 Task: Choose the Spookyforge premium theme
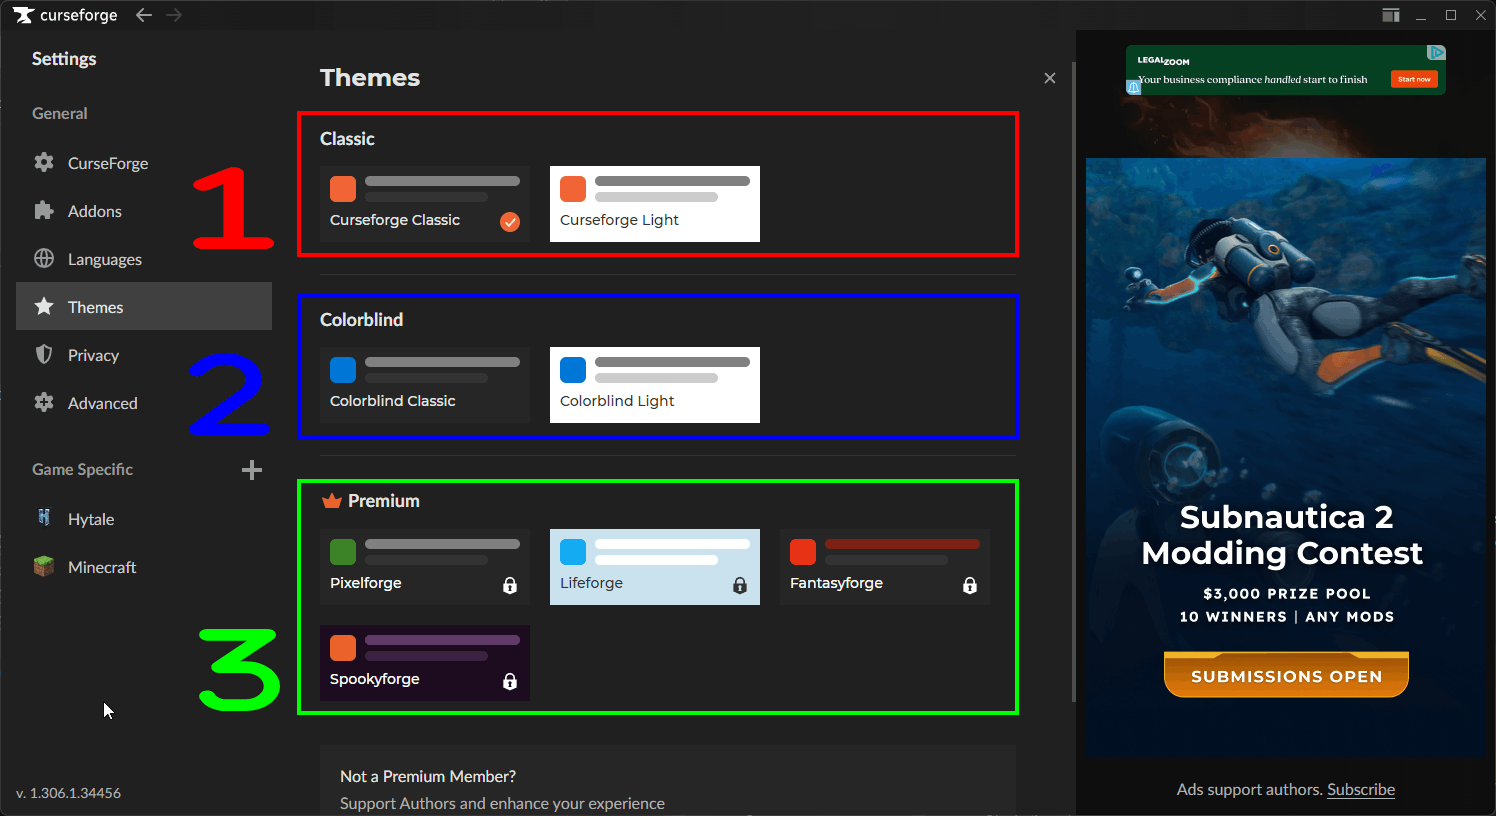(x=425, y=663)
